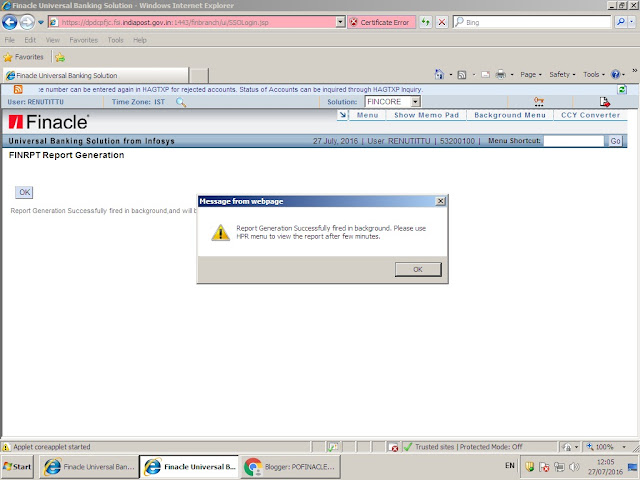
Task: Click the change password key icon
Action: (539, 102)
